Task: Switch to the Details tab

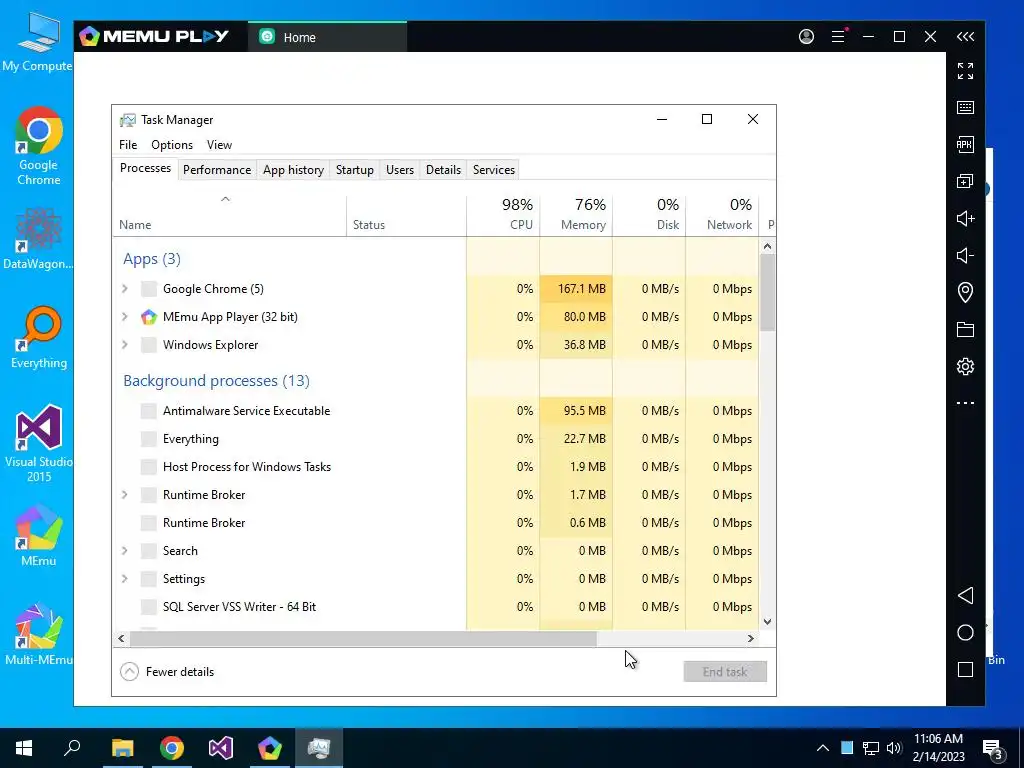Action: [x=443, y=170]
